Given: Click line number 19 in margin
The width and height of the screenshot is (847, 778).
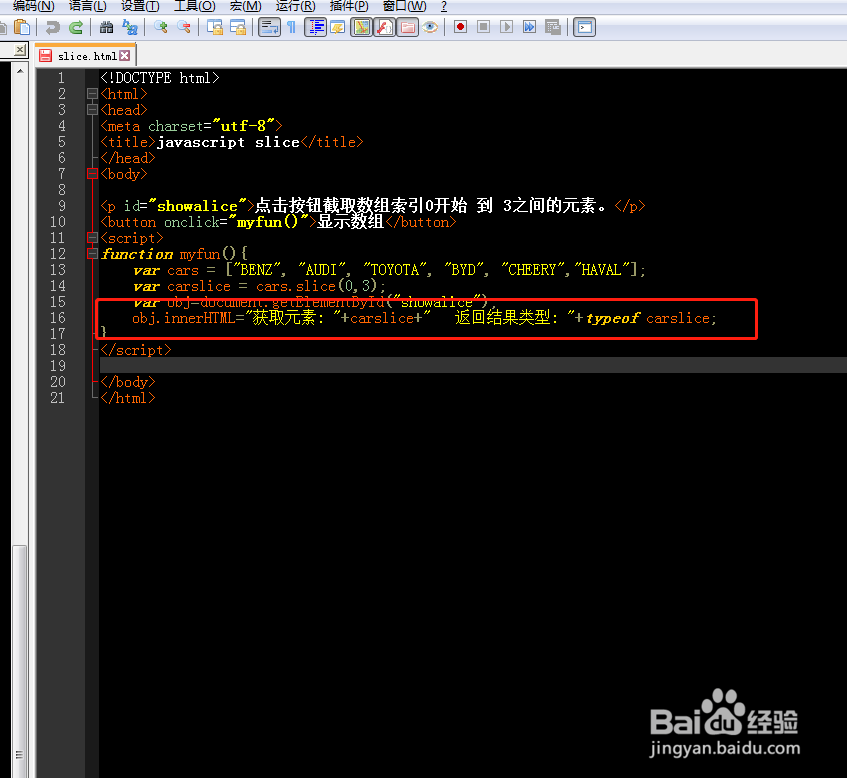Looking at the screenshot, I should click(x=58, y=366).
